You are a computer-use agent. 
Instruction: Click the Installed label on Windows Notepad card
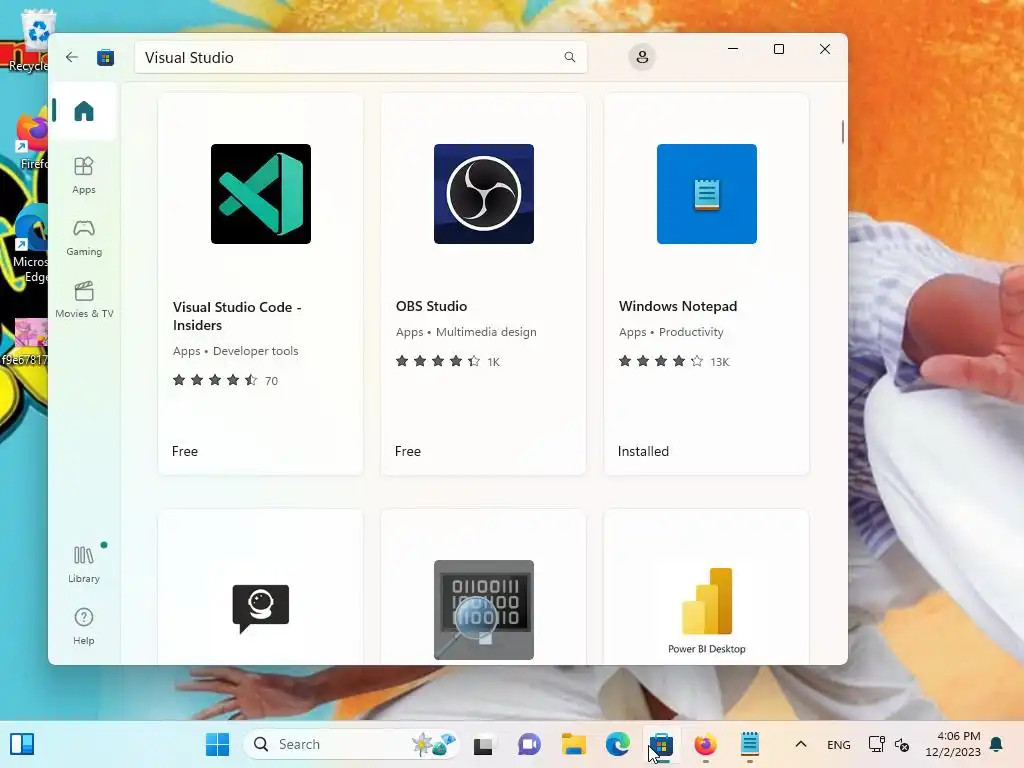point(643,451)
